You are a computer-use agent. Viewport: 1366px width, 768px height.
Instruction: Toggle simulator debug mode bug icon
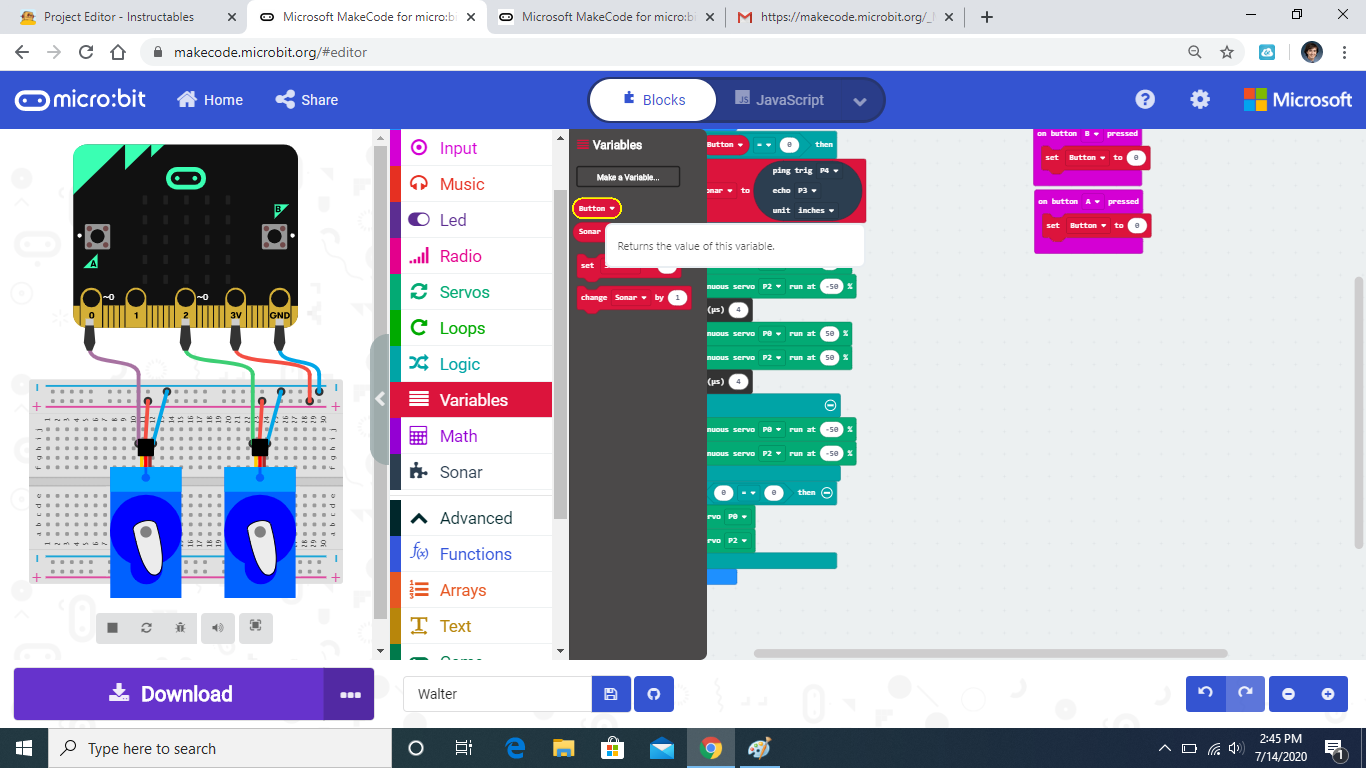click(x=180, y=627)
